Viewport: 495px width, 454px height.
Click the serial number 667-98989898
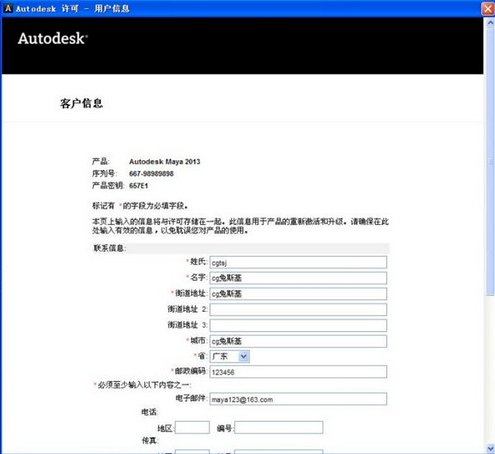click(x=151, y=174)
